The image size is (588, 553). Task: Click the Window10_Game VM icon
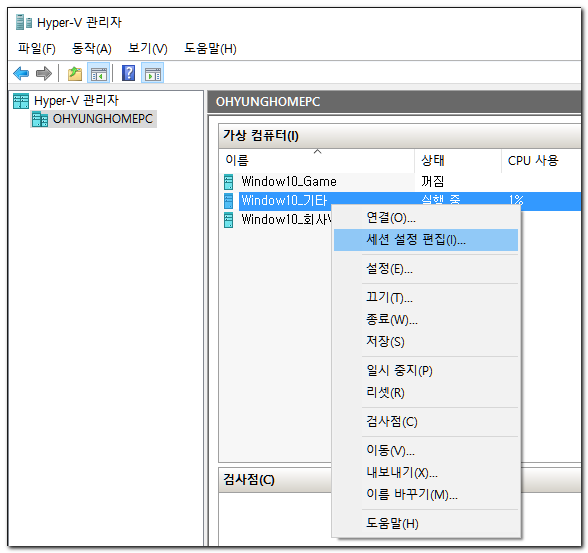(x=228, y=181)
